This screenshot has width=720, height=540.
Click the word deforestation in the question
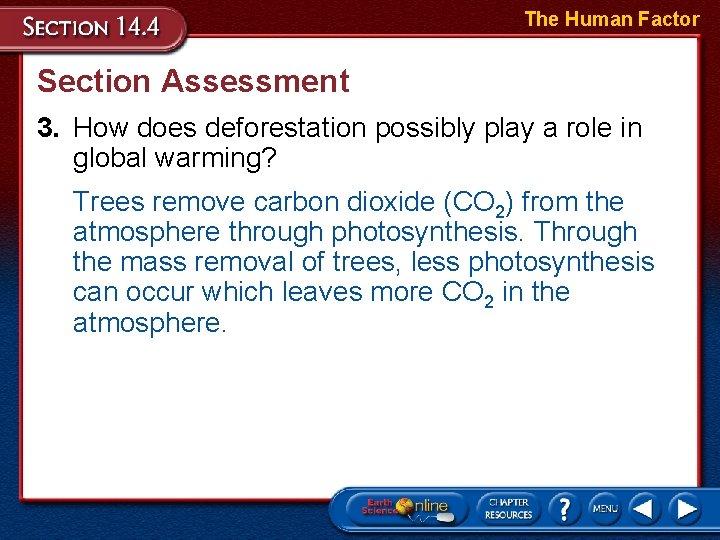(285, 128)
